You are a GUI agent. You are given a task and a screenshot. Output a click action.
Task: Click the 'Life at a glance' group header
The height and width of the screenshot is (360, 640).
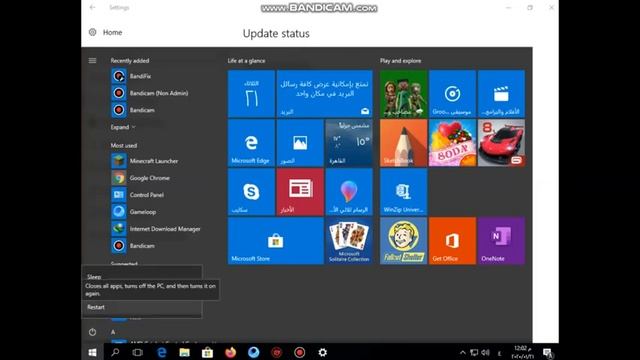pyautogui.click(x=247, y=61)
